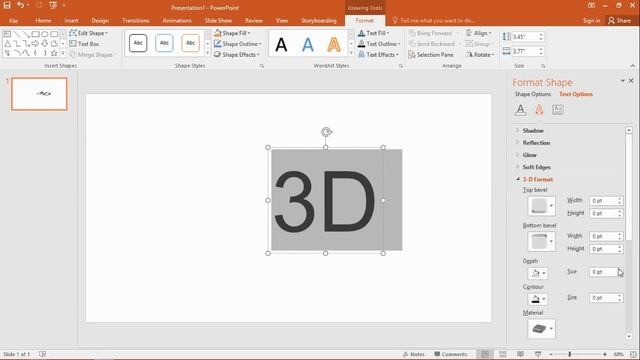
Task: Open Comments from status bar
Action: point(450,354)
